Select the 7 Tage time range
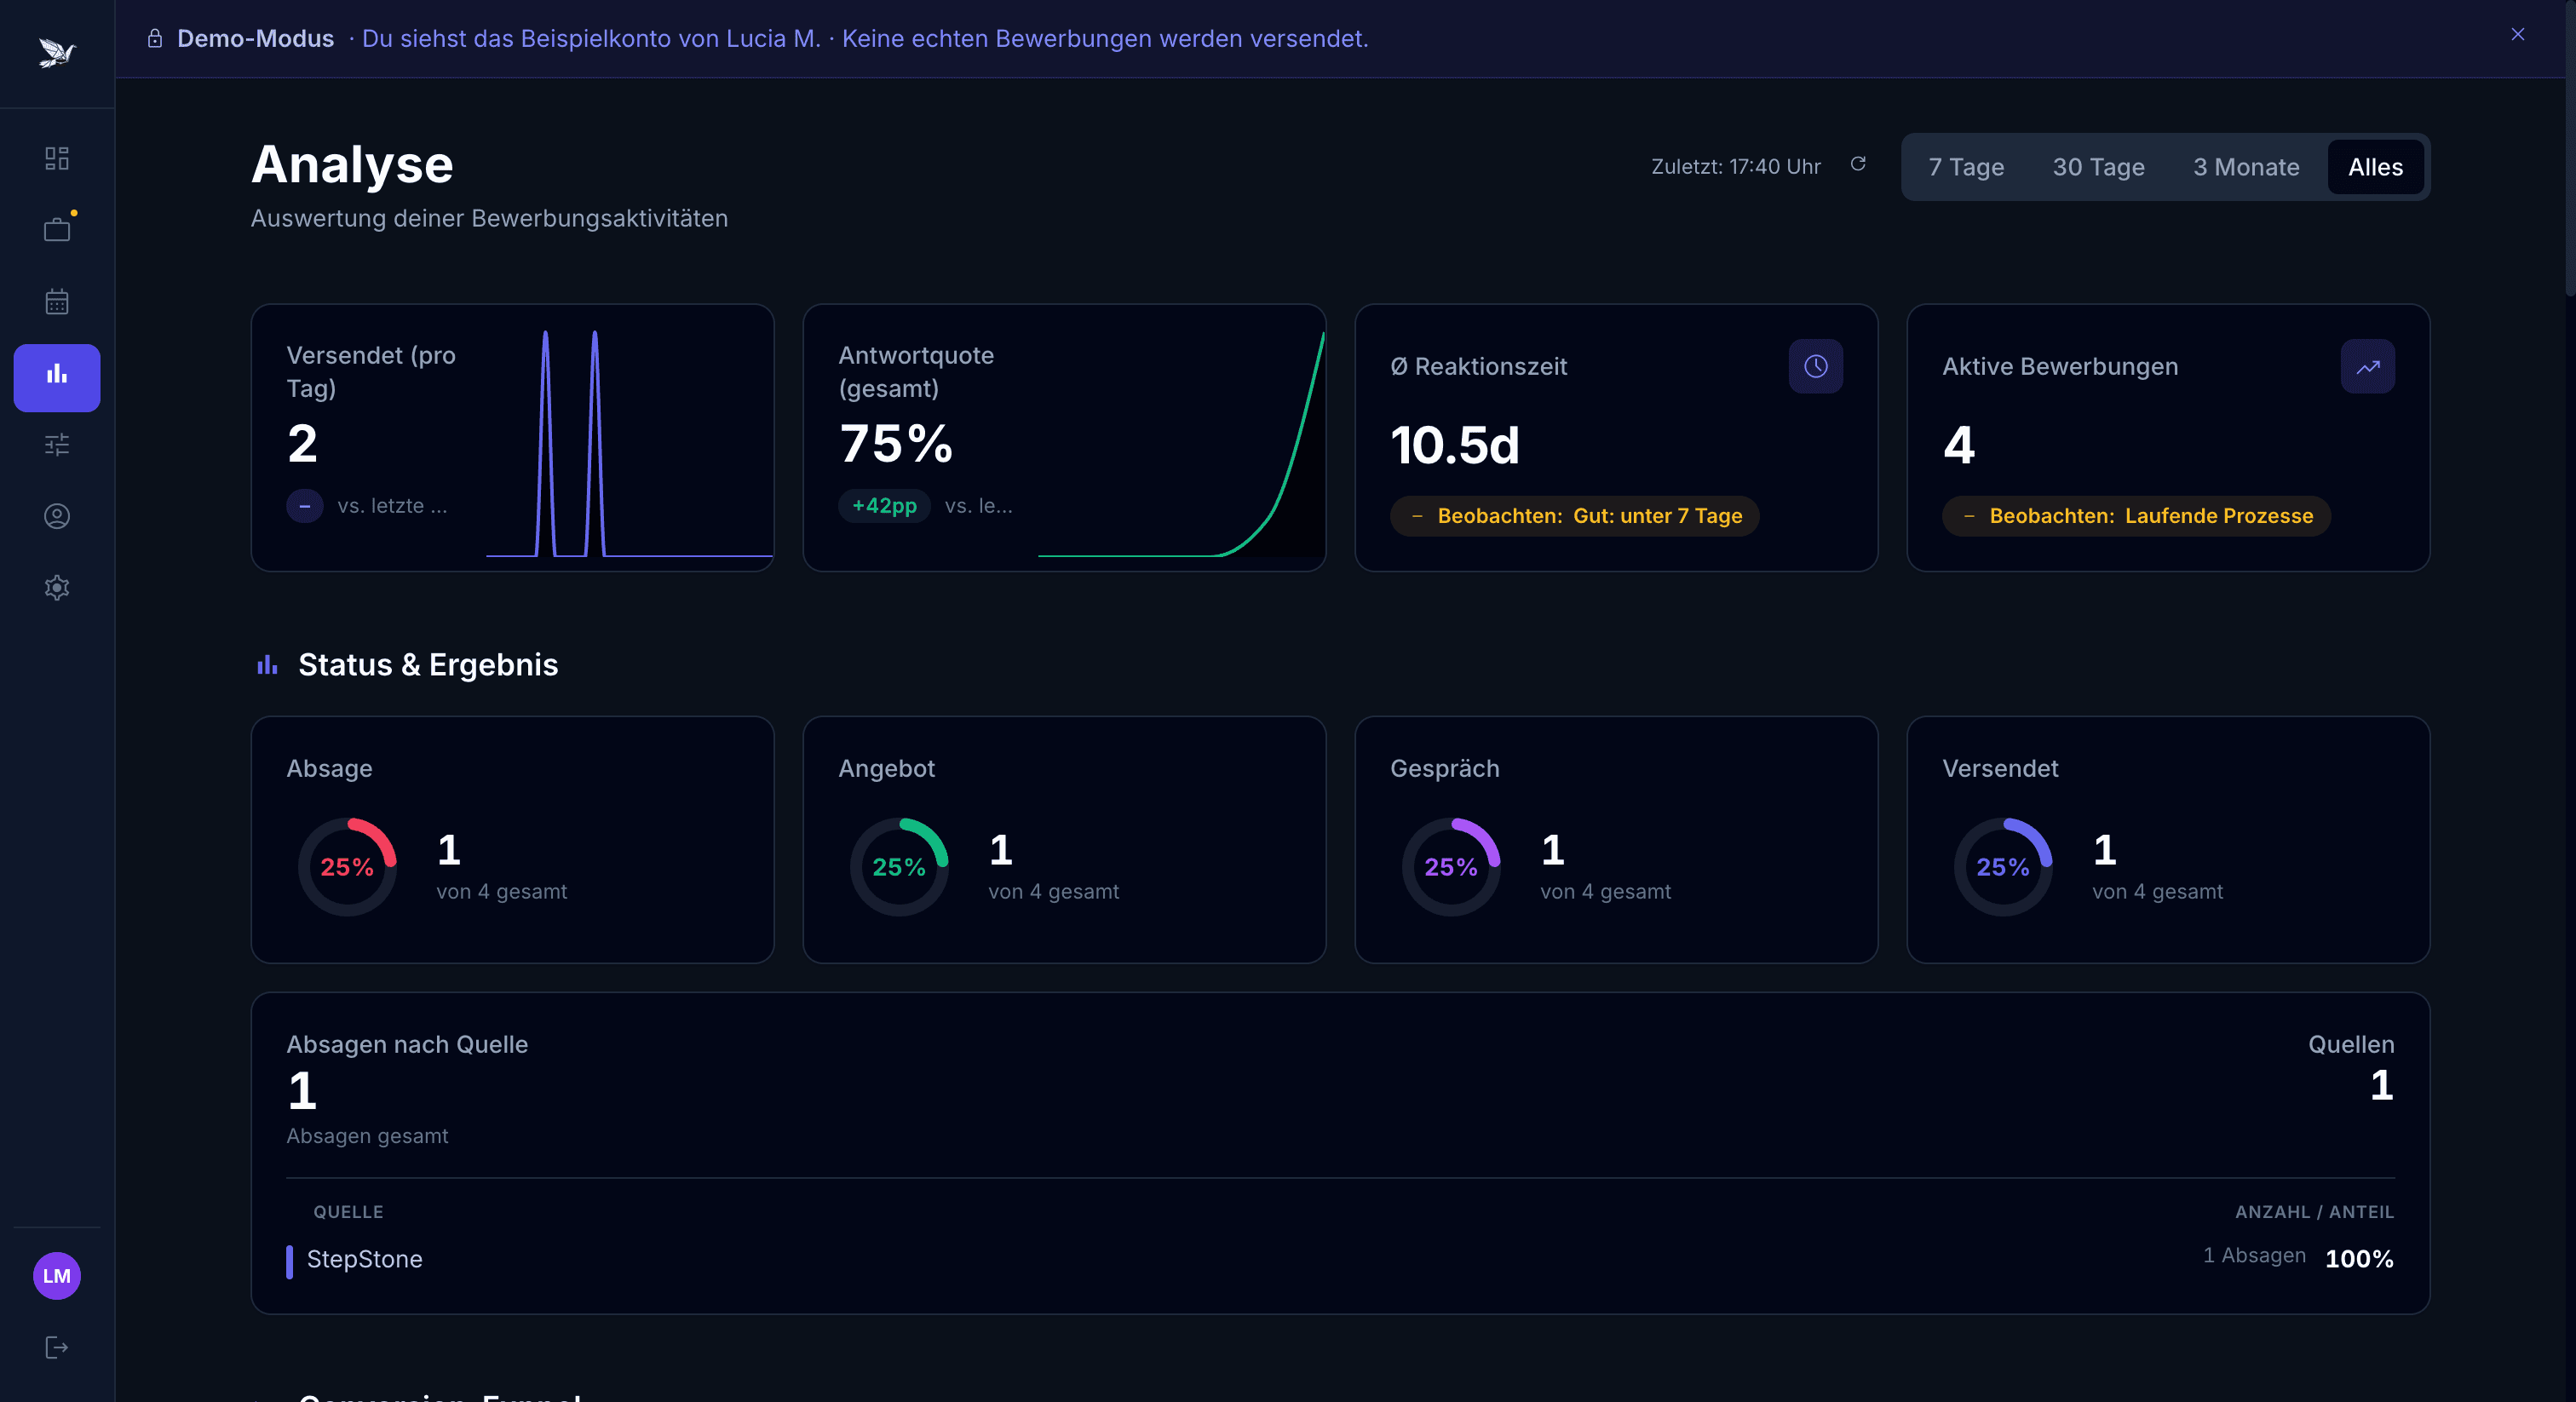Viewport: 2576px width, 1402px height. pyautogui.click(x=1965, y=167)
